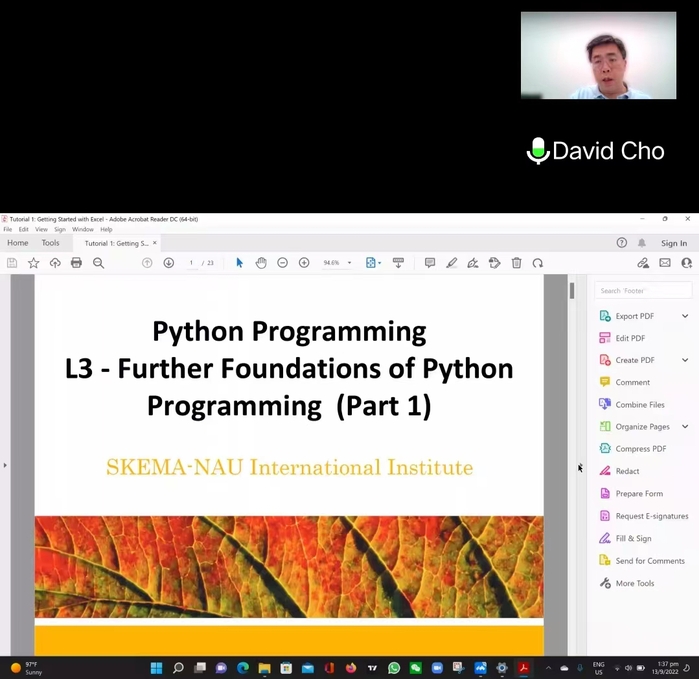The height and width of the screenshot is (679, 699).
Task: Click the highlight text pen icon
Action: pyautogui.click(x=451, y=263)
